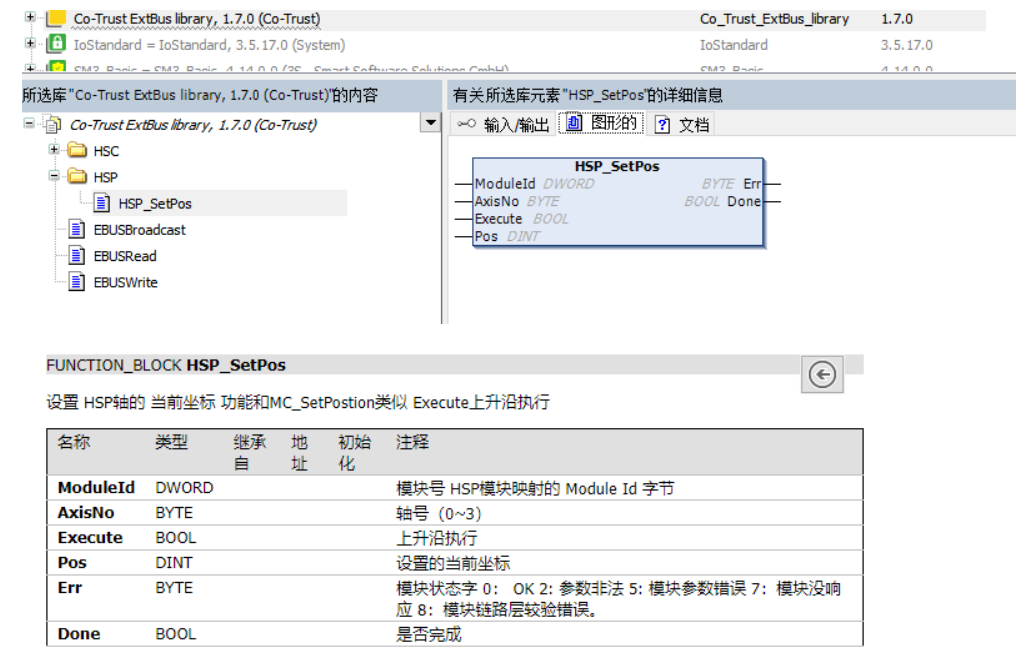Switch to the 图形的 tab

[601, 123]
